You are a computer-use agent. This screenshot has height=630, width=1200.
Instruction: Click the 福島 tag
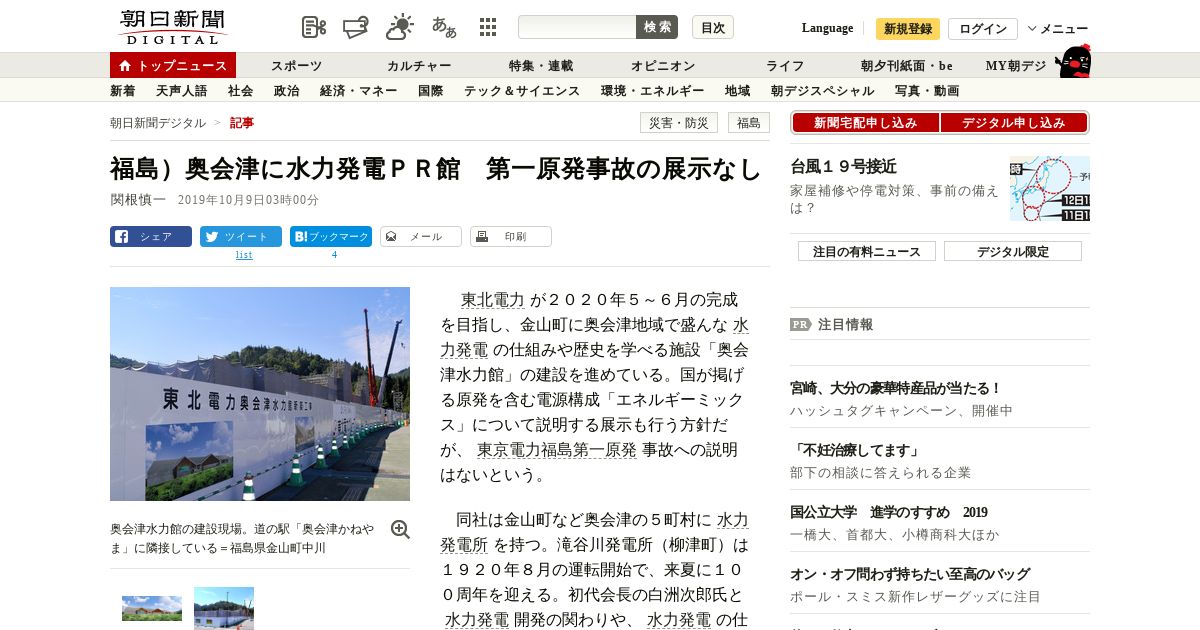749,123
